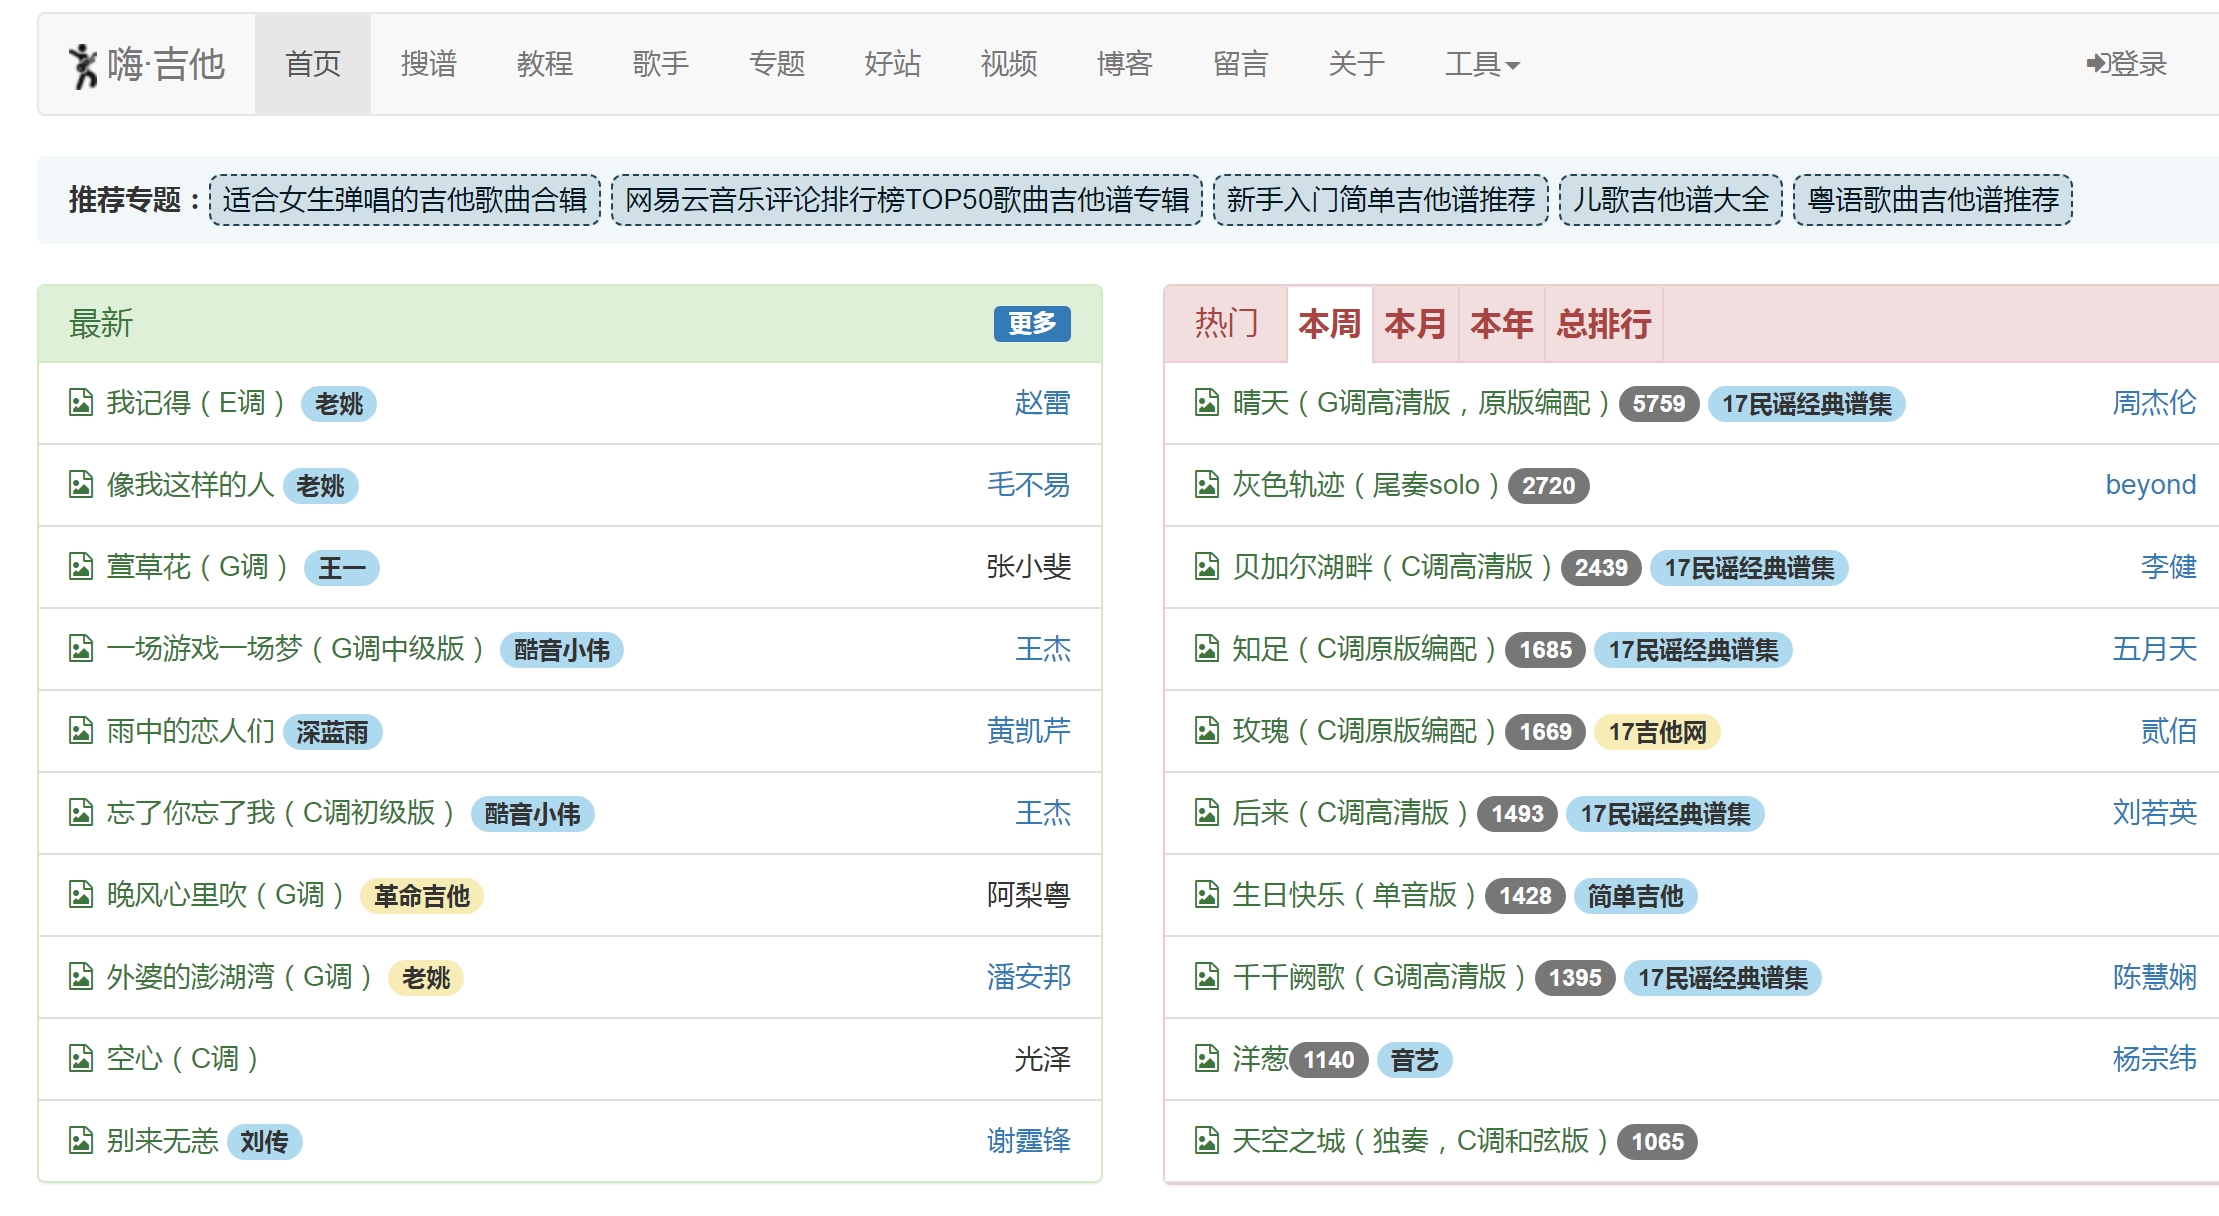This screenshot has height=1216, width=2219.
Task: Click the image icon beside 别来无恙
Action: 80,1141
